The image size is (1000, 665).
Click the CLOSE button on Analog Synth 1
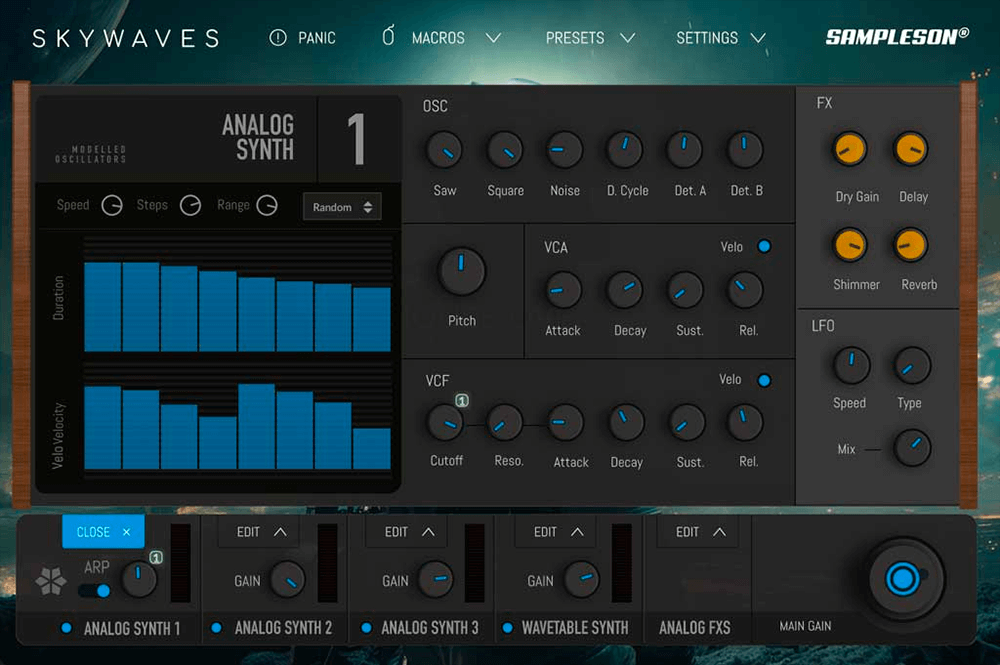[103, 532]
